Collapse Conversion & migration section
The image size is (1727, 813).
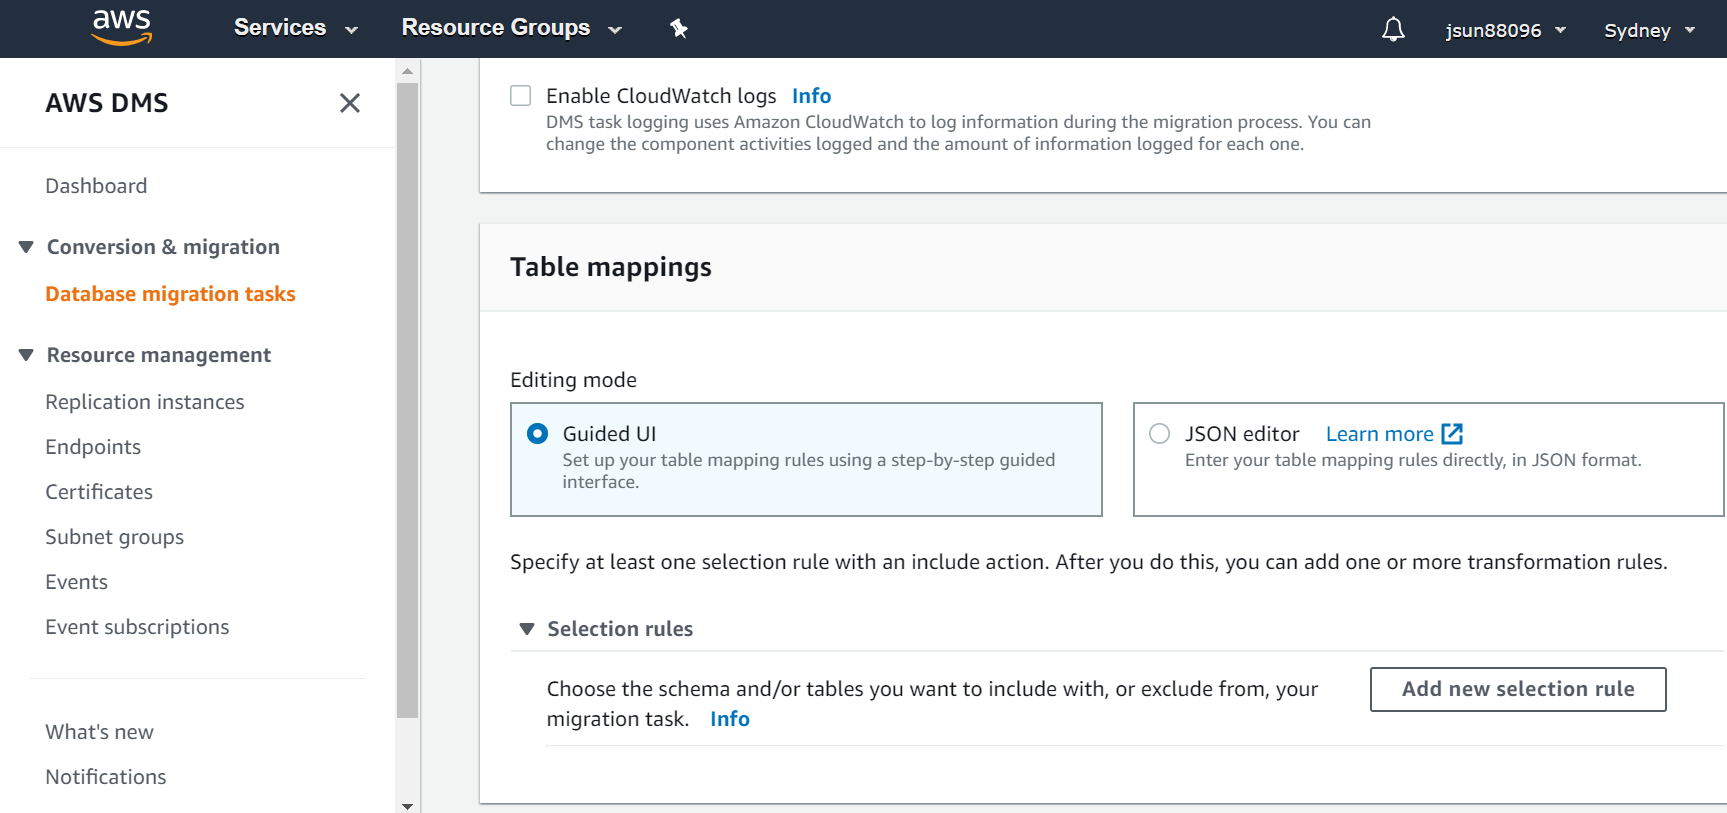[26, 247]
